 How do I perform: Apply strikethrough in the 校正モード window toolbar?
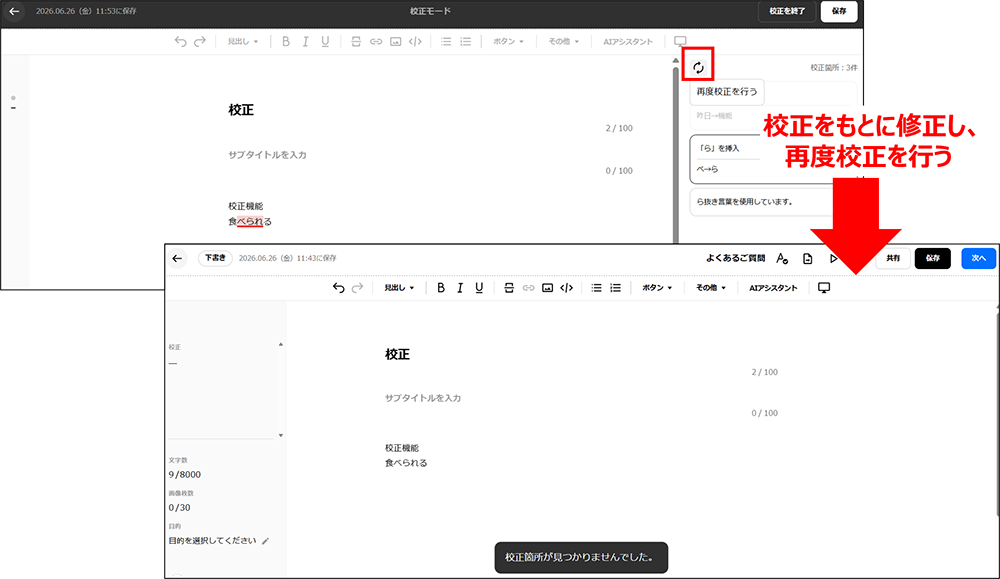tap(356, 41)
